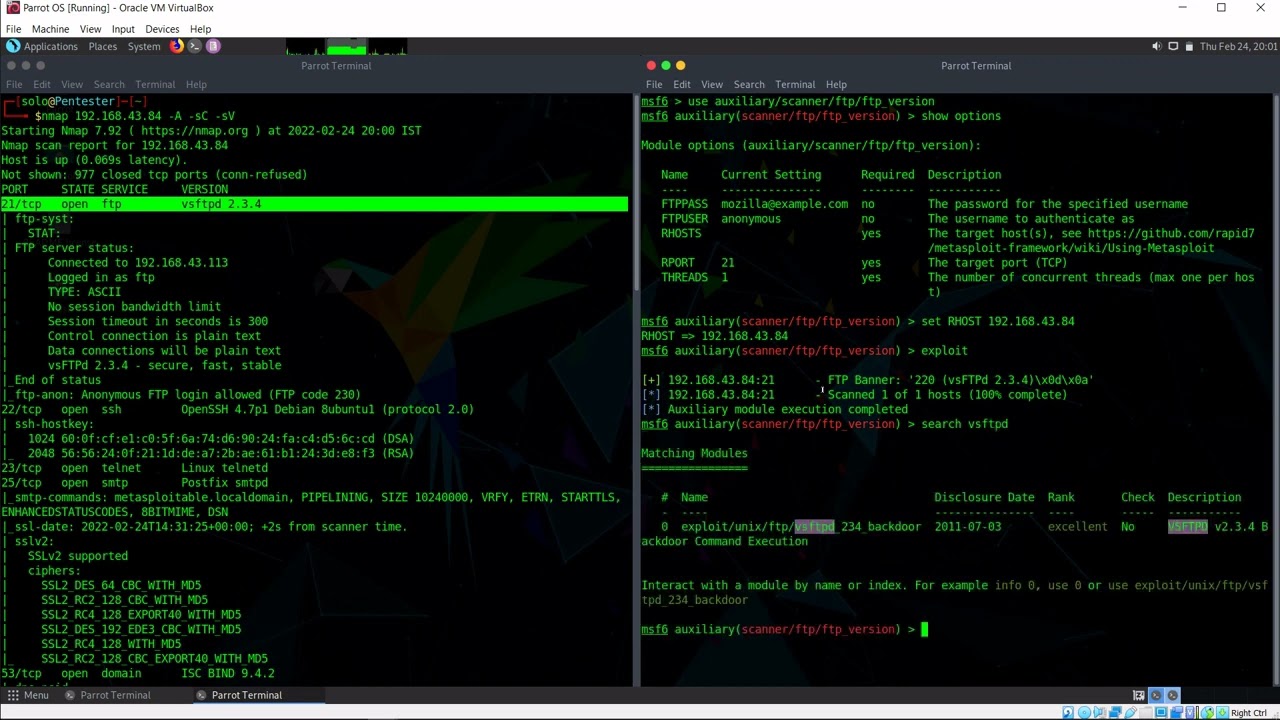This screenshot has width=1280, height=720.
Task: Open Help menu in left Parrot Terminal
Action: tap(196, 84)
